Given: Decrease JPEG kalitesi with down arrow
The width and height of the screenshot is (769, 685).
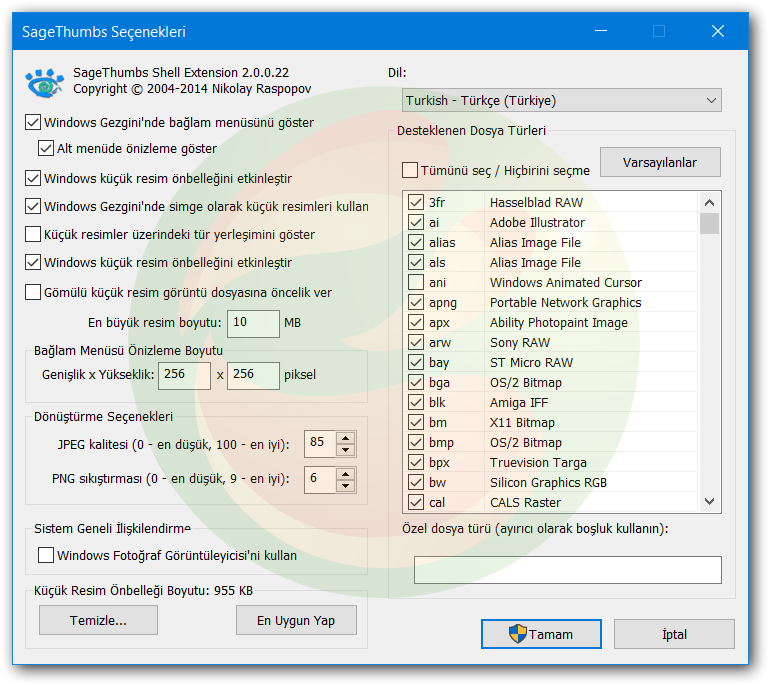Looking at the screenshot, I should point(346,450).
